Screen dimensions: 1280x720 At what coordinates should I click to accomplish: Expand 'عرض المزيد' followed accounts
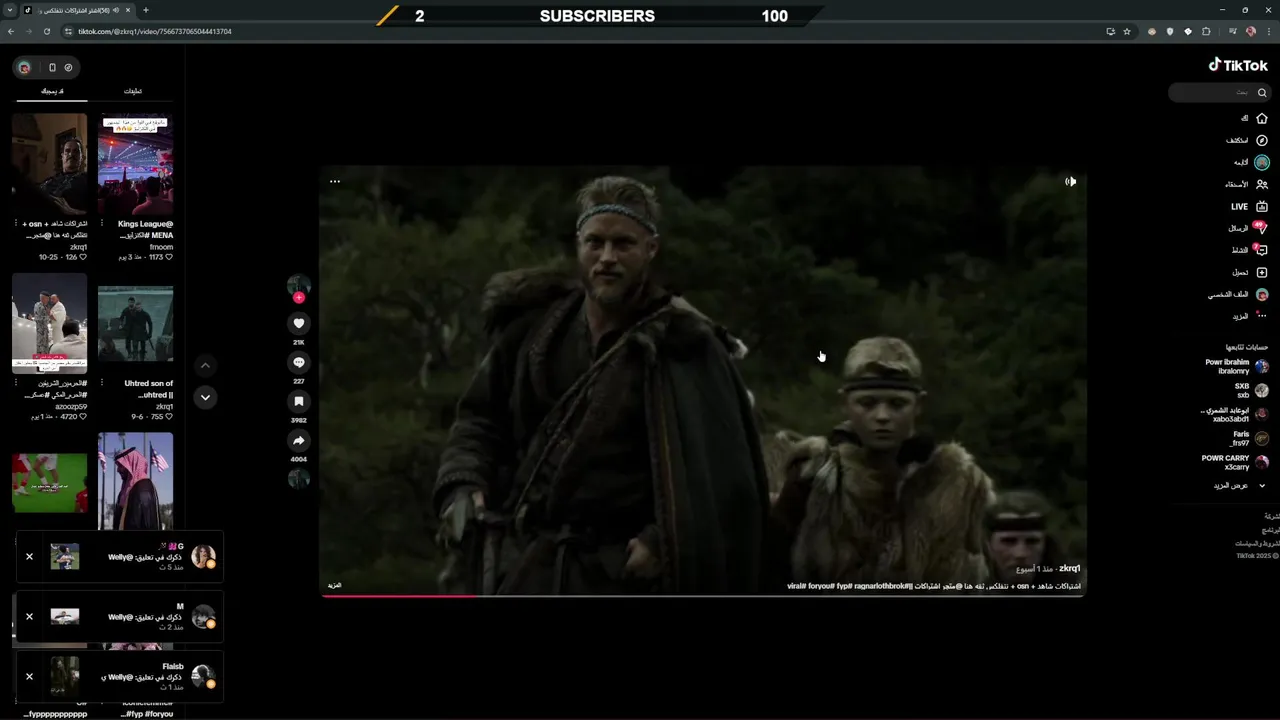1240,485
